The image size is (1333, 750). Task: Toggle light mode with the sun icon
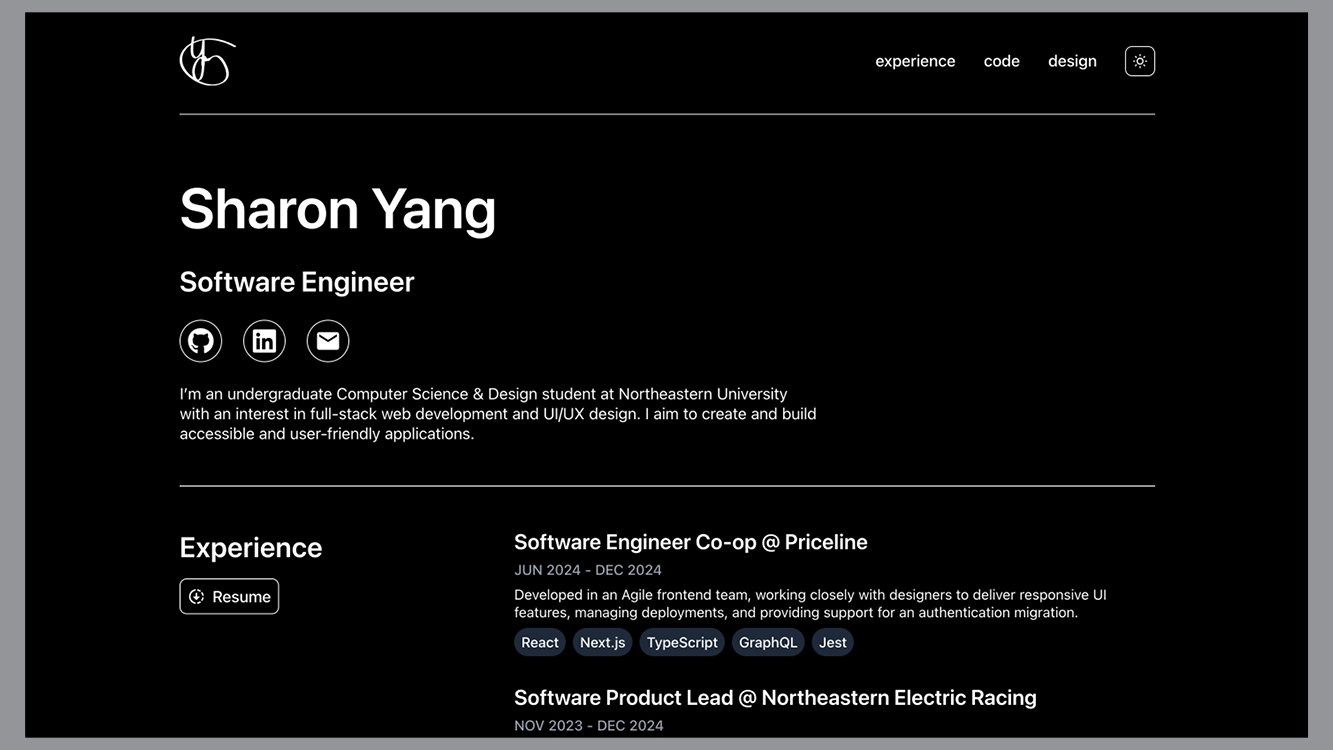click(1139, 60)
